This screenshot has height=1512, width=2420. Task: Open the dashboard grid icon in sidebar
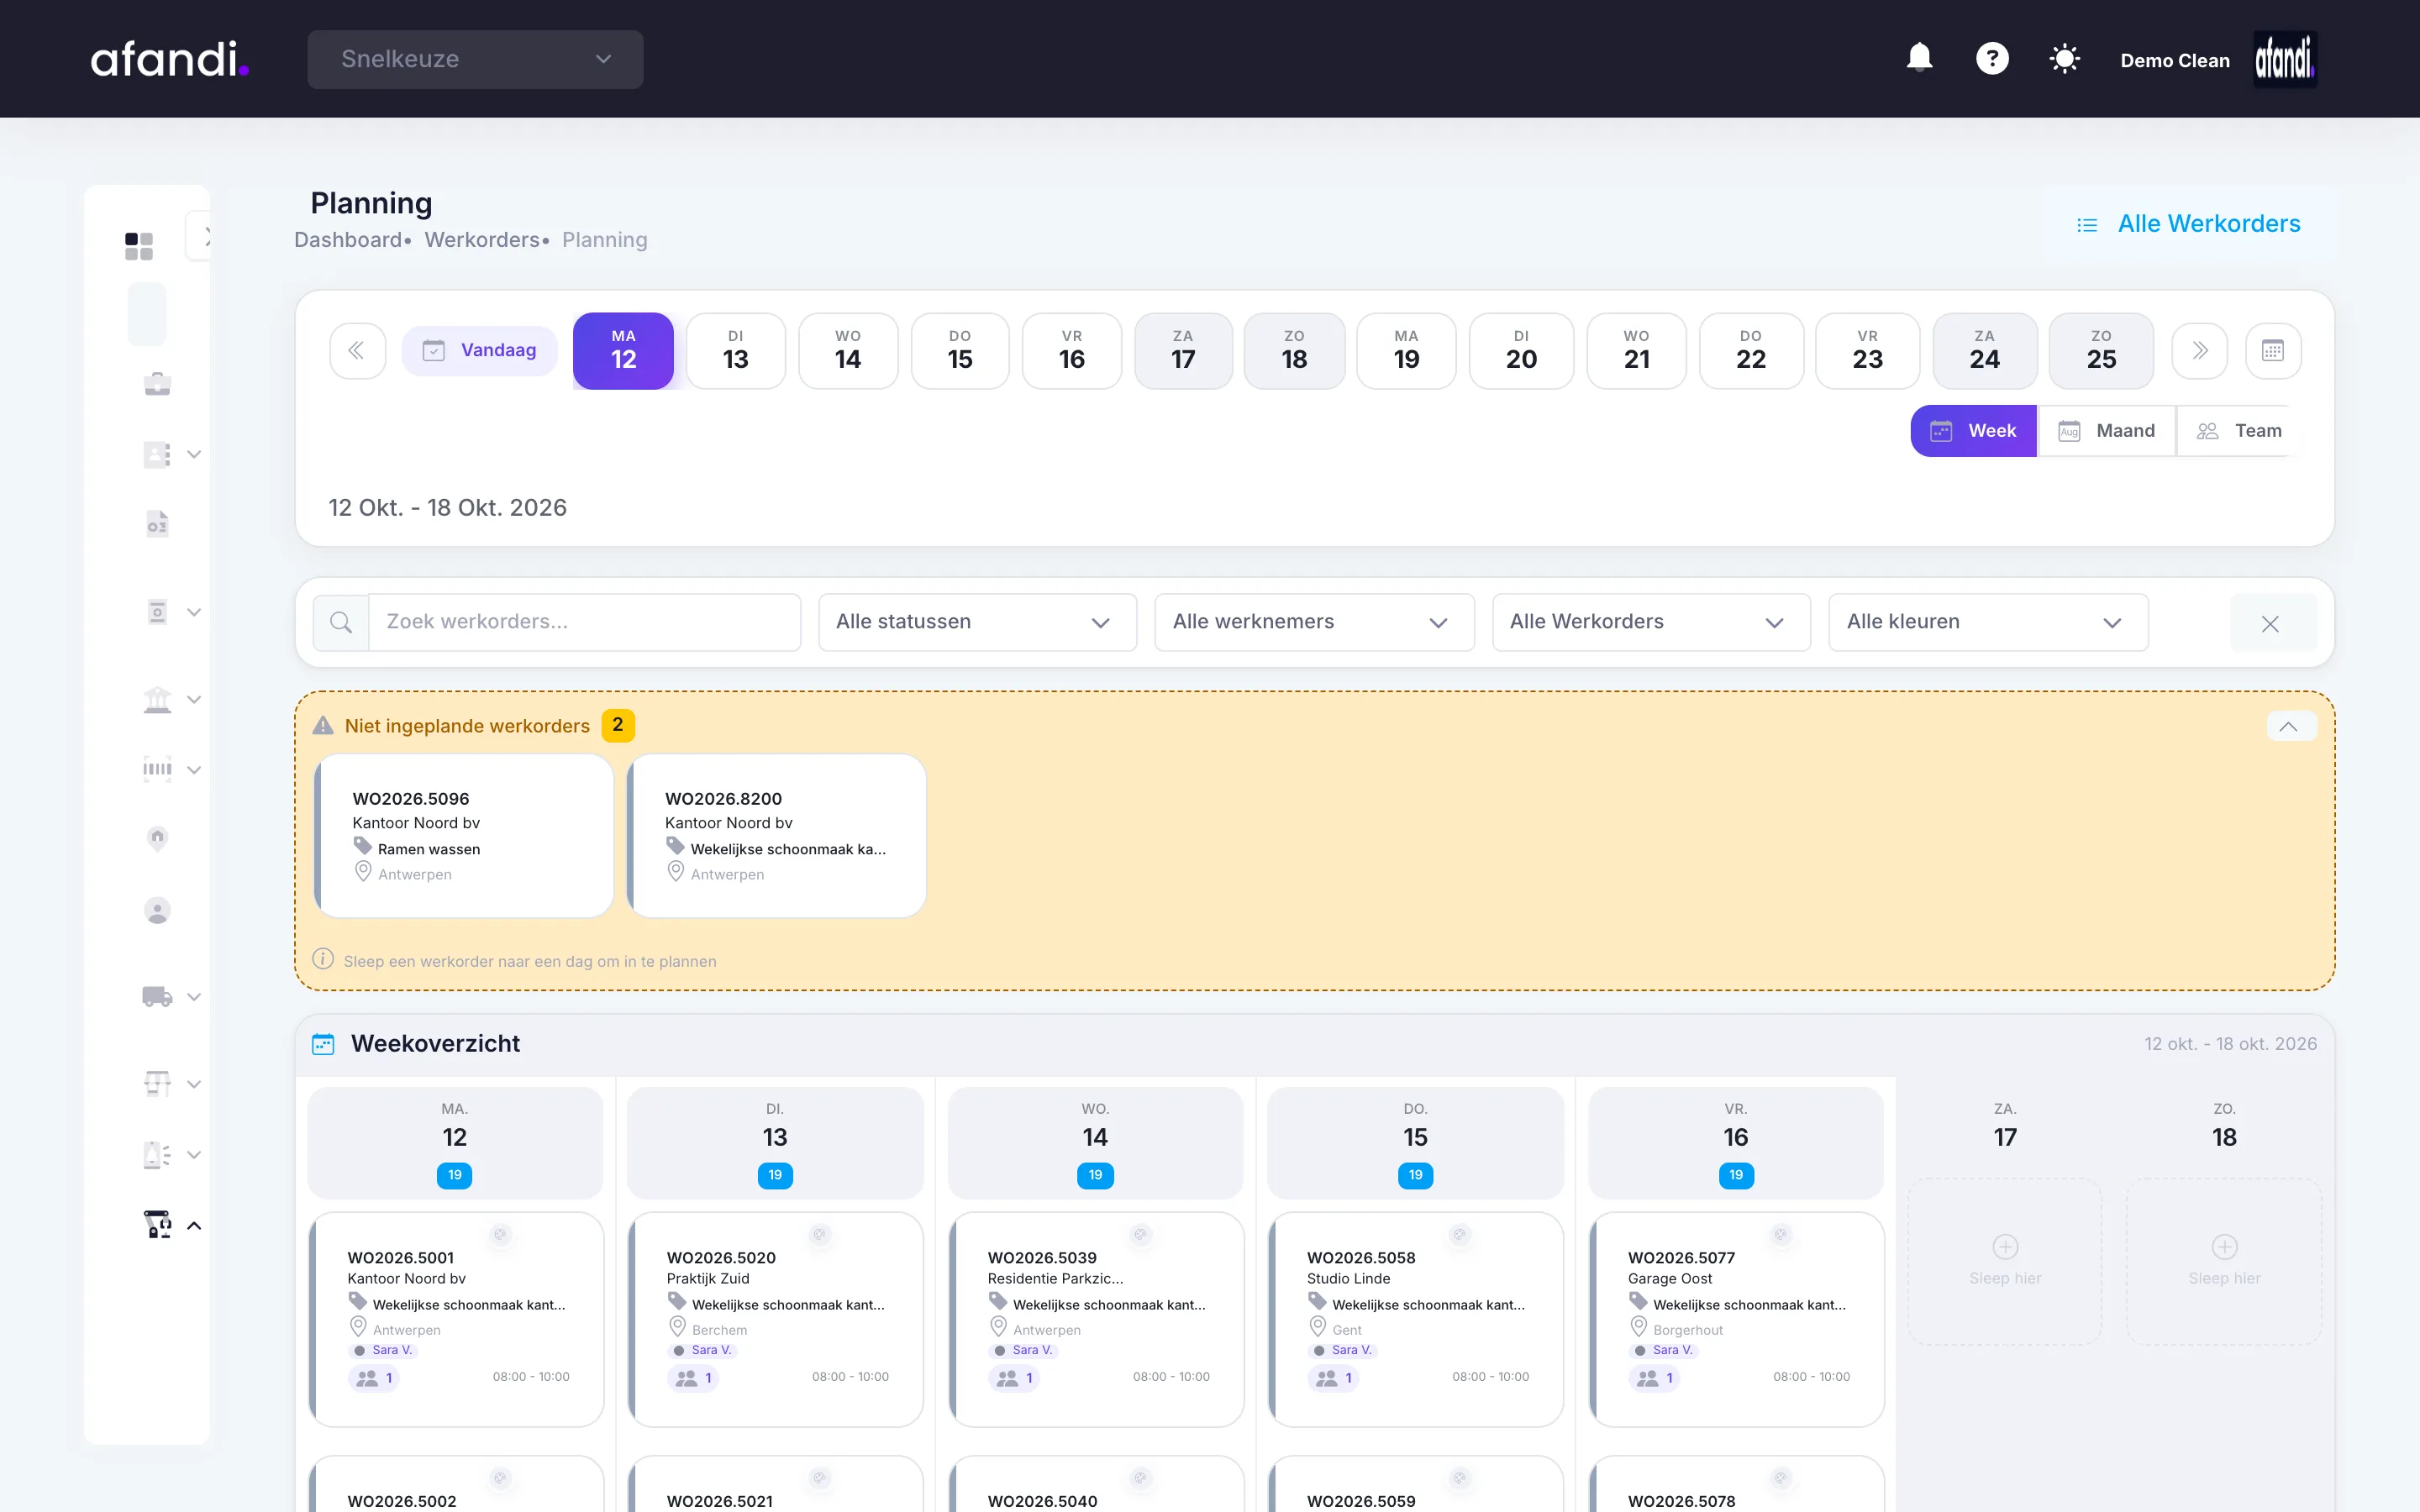tap(139, 246)
